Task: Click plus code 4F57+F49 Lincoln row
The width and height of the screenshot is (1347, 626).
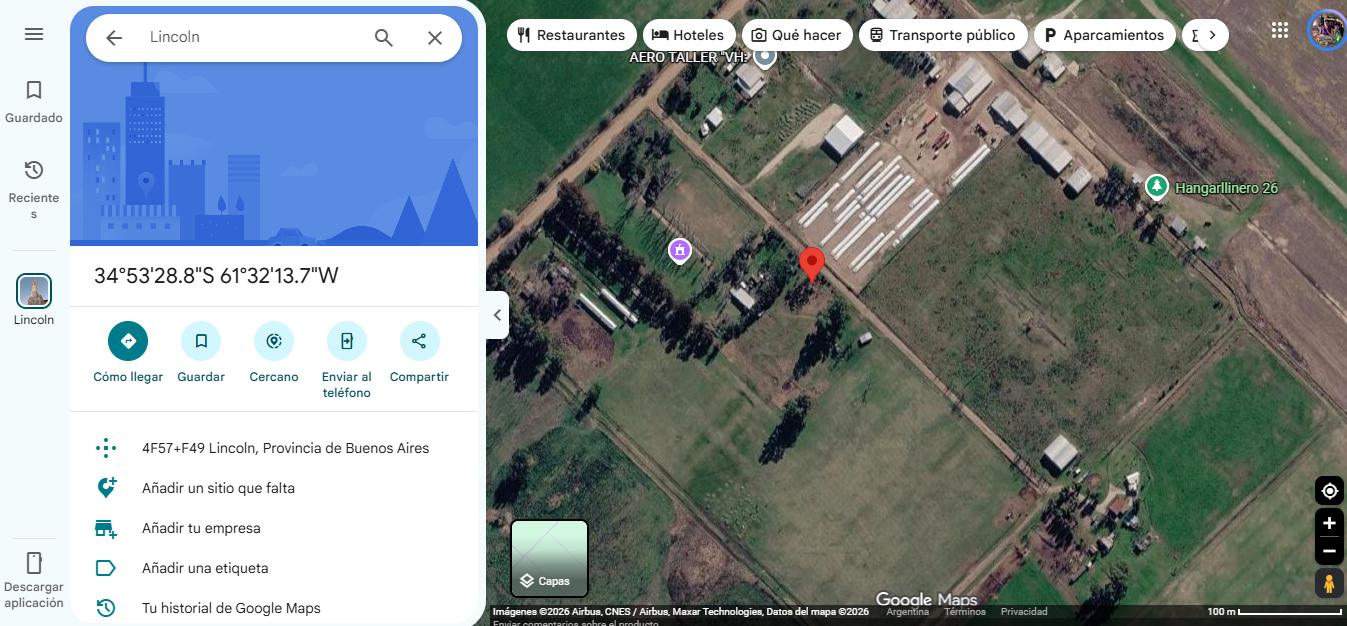Action: pos(274,448)
